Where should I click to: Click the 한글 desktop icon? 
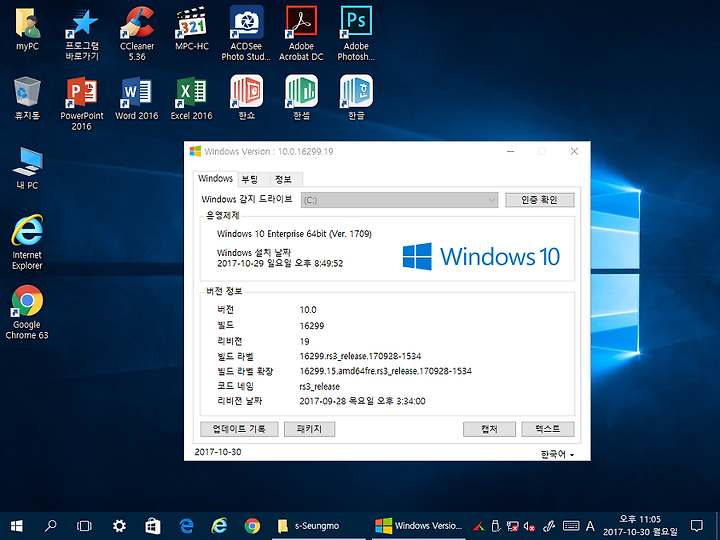point(356,97)
